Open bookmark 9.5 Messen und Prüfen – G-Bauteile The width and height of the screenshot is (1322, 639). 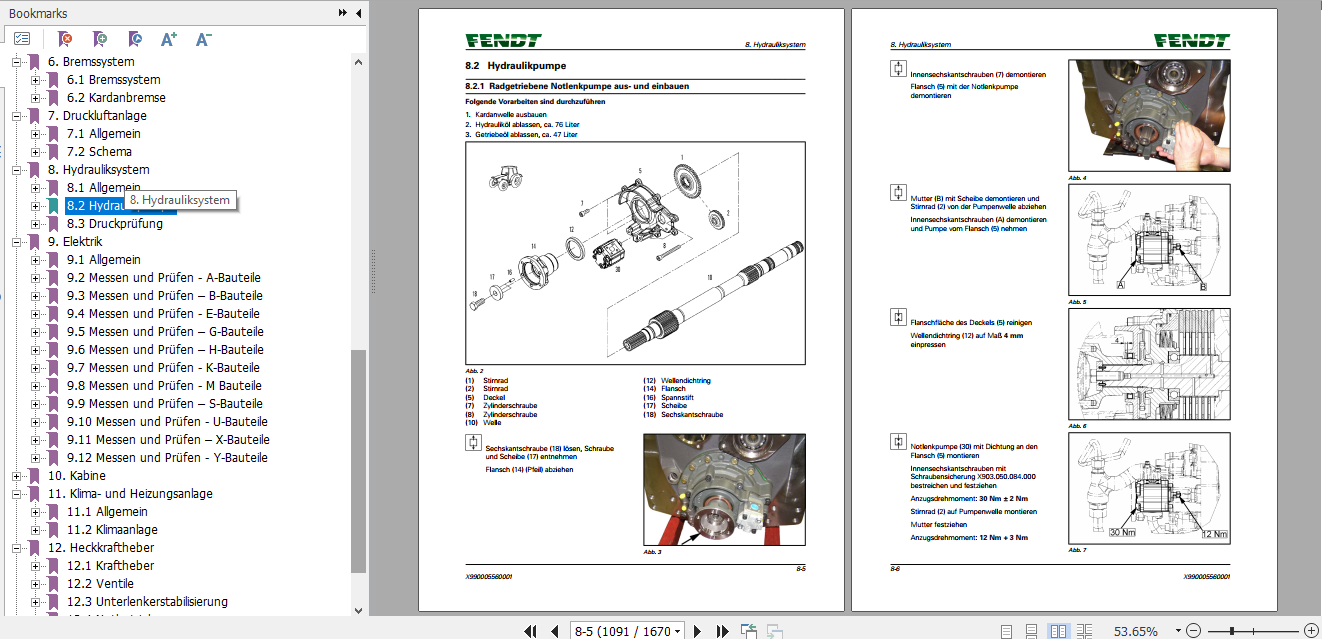(x=165, y=332)
